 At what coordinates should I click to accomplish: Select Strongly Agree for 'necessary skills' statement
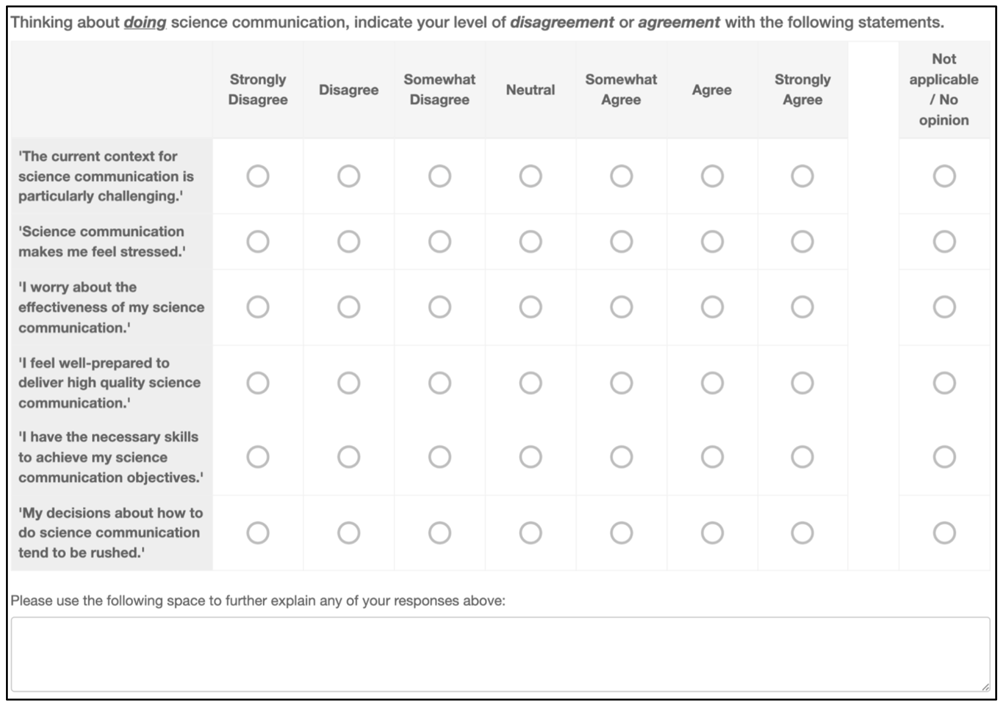click(802, 457)
